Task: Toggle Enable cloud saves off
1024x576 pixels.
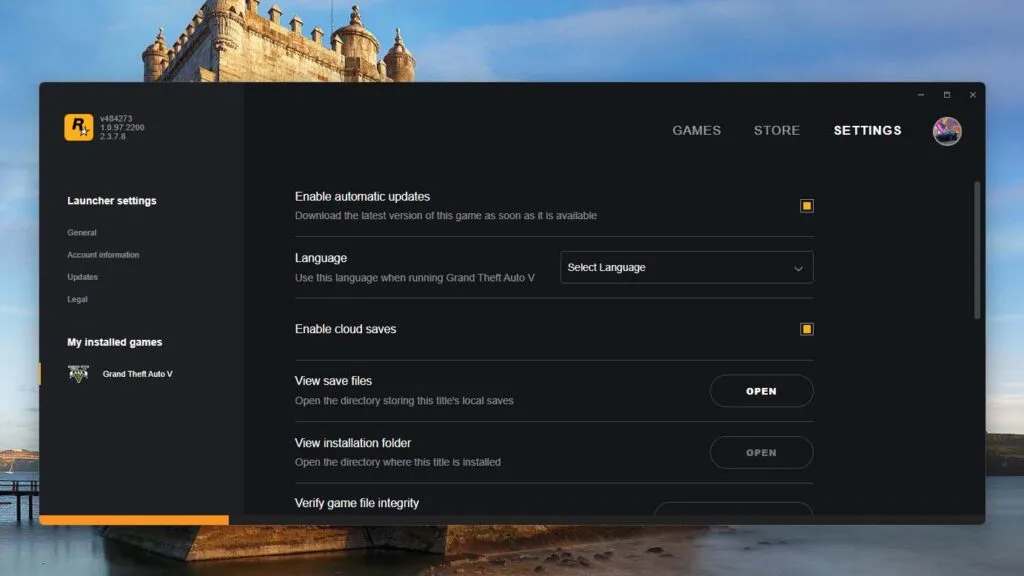Action: pos(807,328)
